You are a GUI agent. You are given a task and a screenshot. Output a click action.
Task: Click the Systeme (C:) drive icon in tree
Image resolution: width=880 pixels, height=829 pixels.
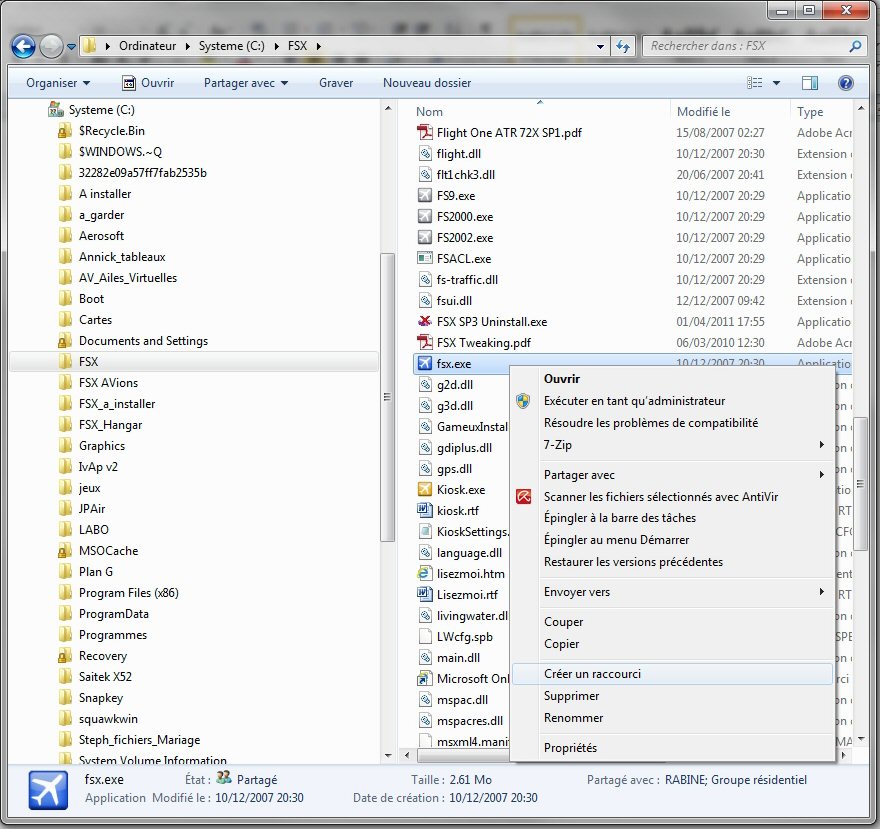(56, 109)
